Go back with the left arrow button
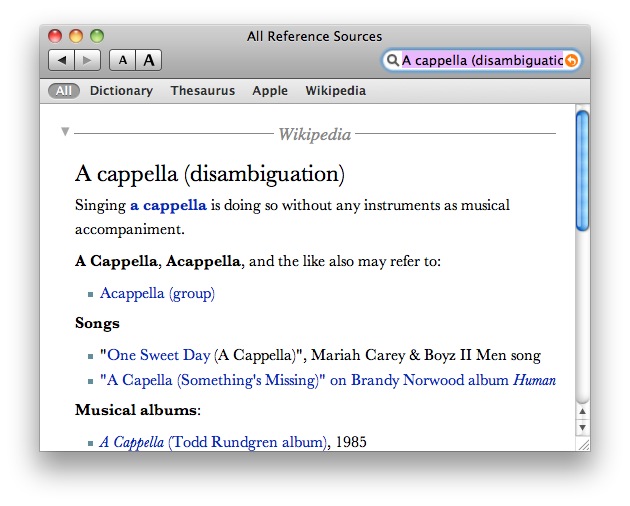The height and width of the screenshot is (506, 630). coord(61,60)
